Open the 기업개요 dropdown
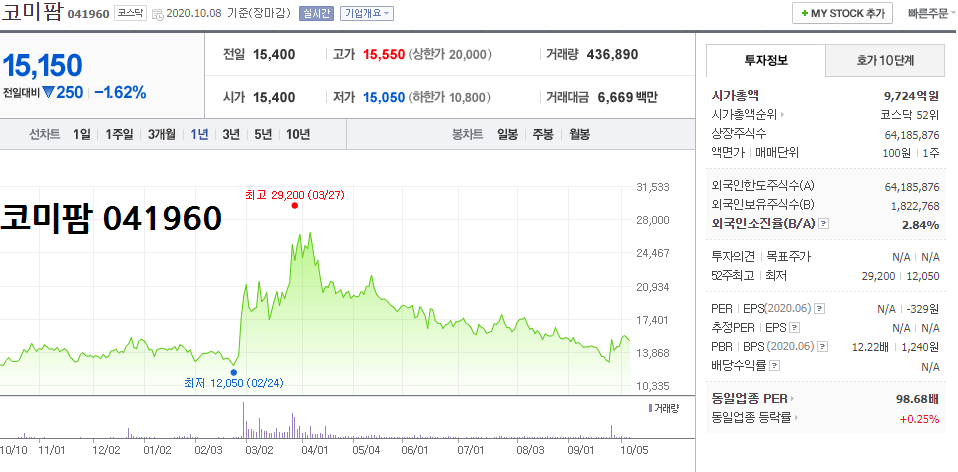This screenshot has height=472, width=958. point(367,13)
